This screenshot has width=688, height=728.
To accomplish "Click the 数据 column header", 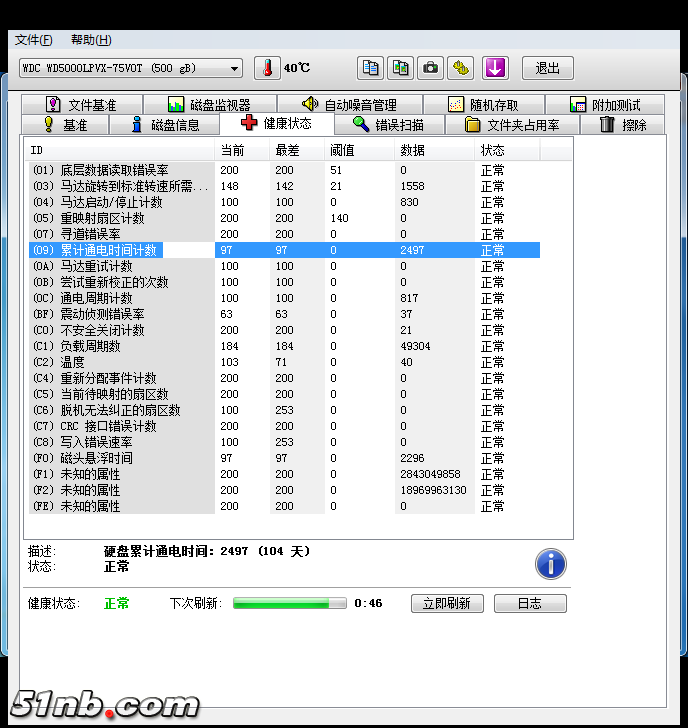I will click(x=434, y=150).
